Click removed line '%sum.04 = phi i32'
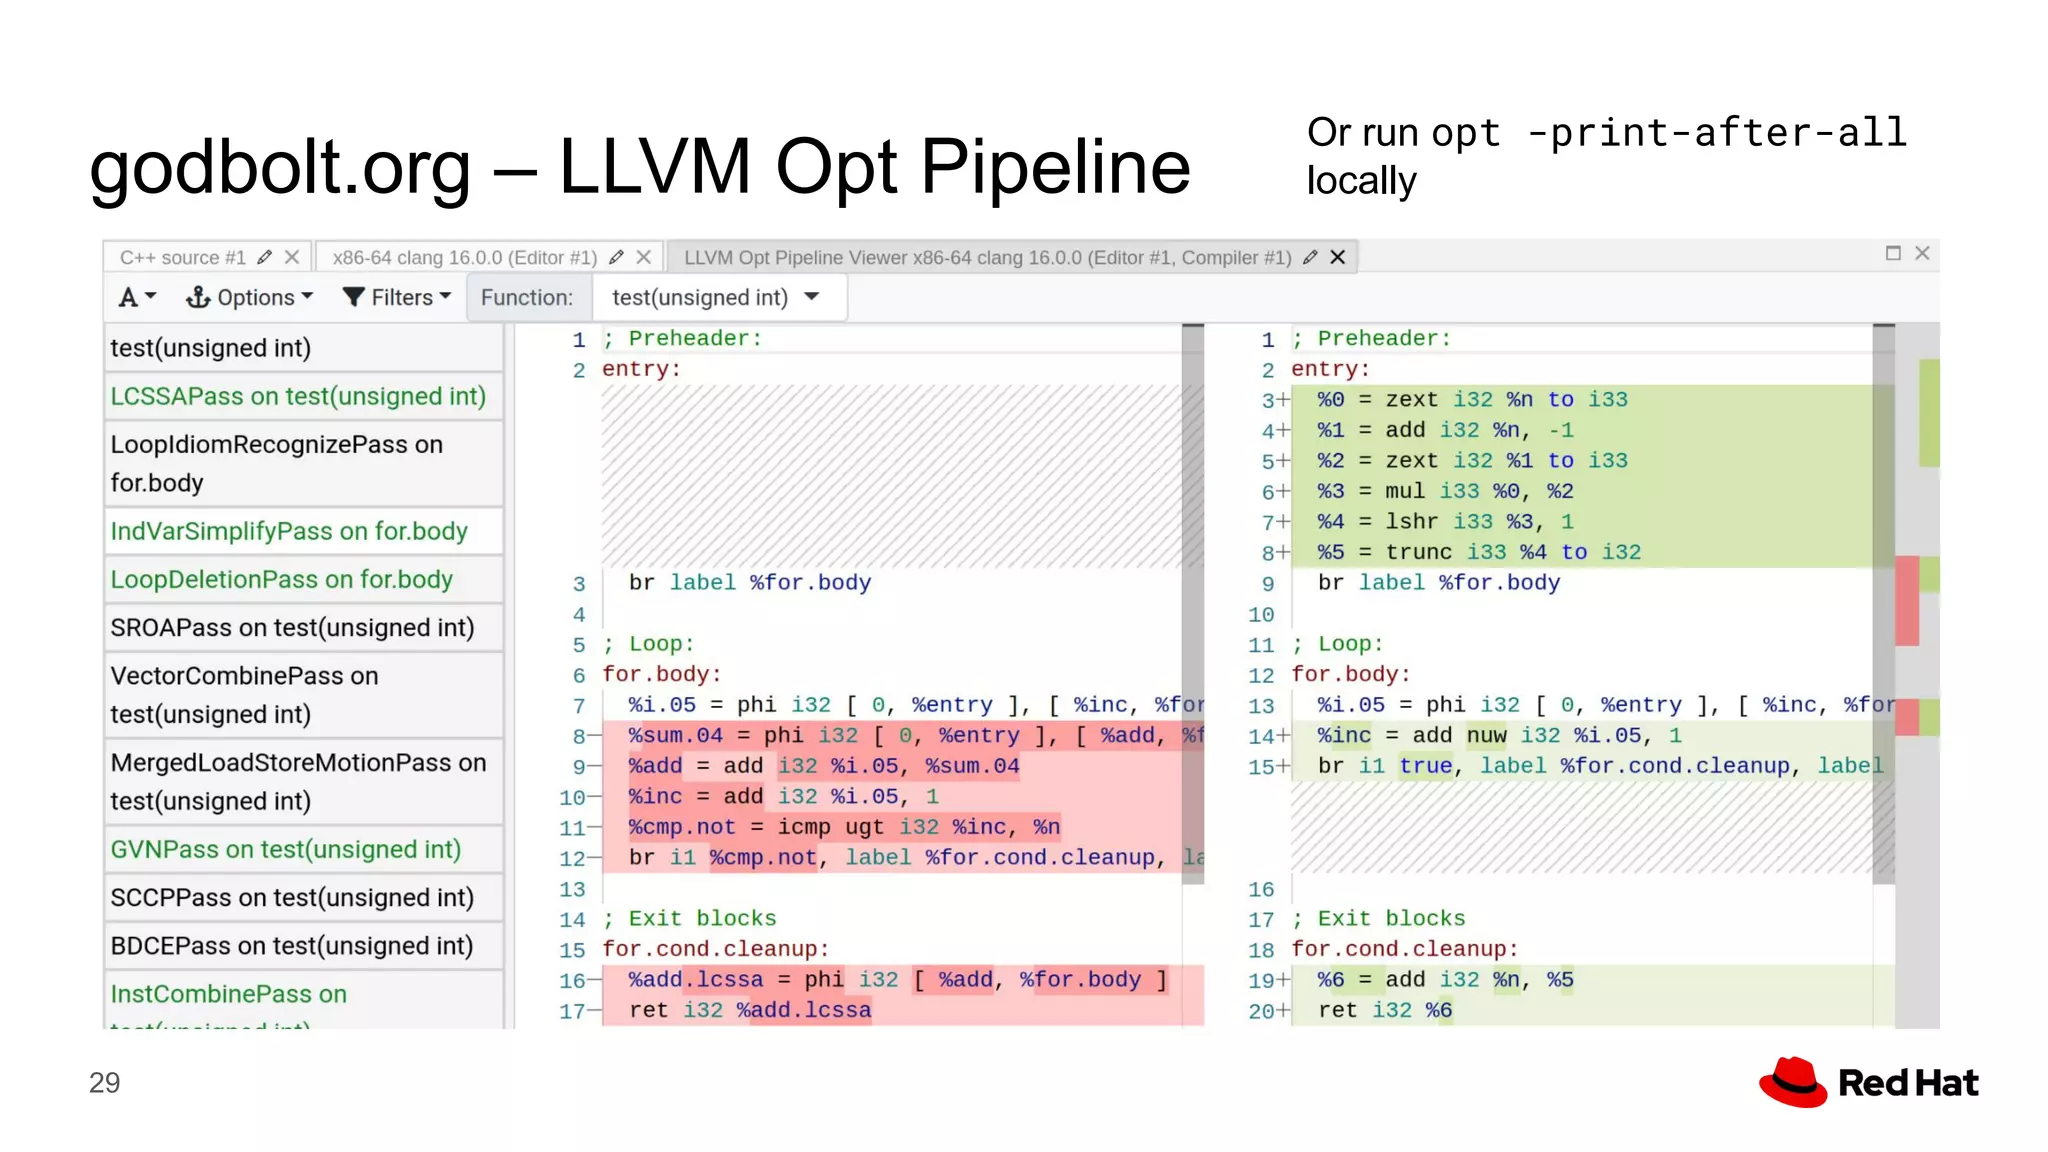 903,735
